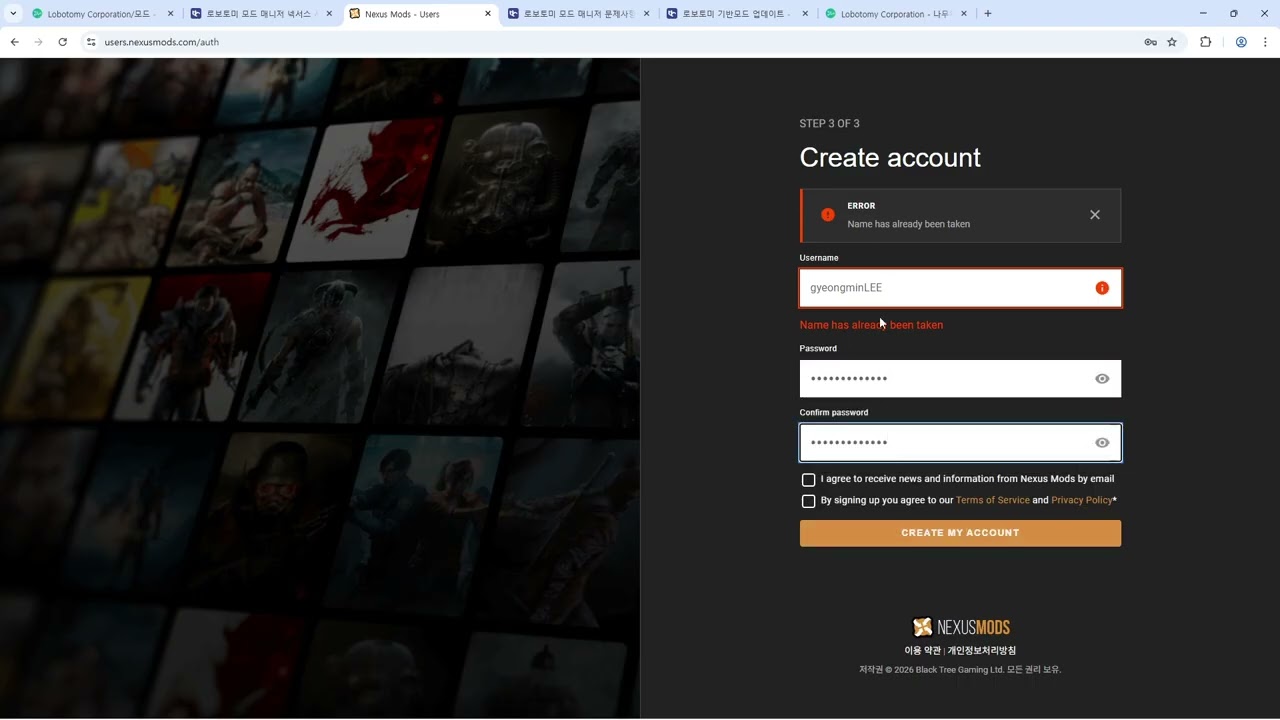The width and height of the screenshot is (1280, 720).
Task: Switch to the 로보토미 모드 매니저 문제사항 tab
Action: point(579,14)
